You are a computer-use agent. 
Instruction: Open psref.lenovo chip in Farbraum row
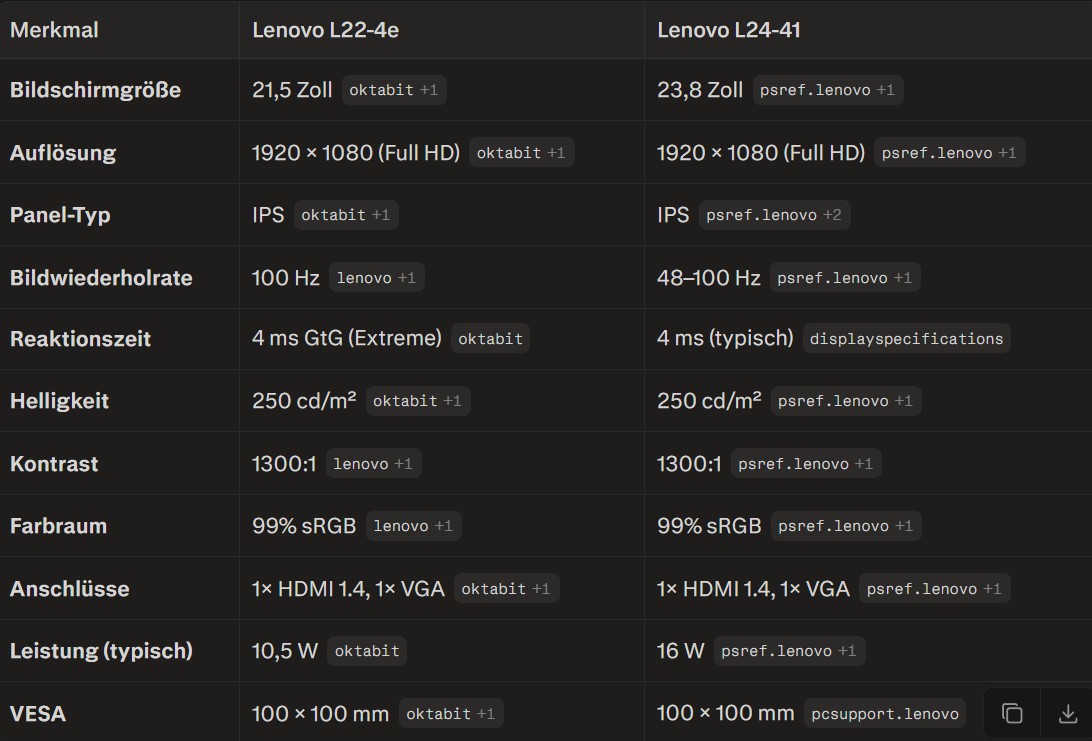(x=845, y=526)
